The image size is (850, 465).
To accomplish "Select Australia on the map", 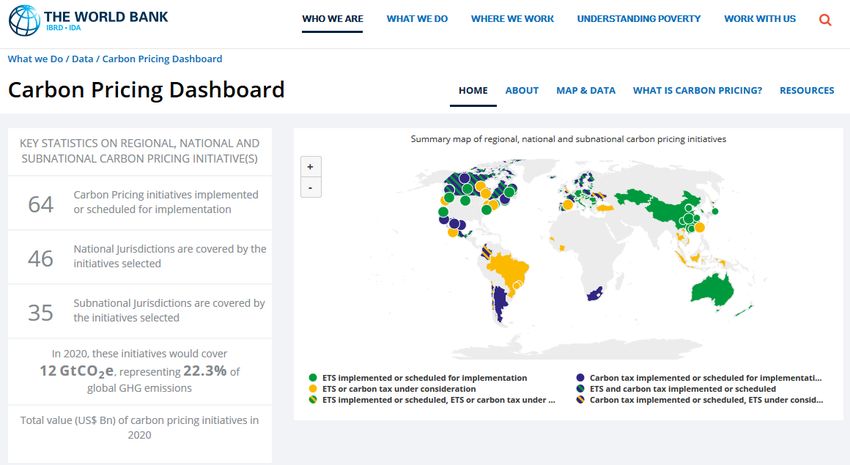I will 713,290.
